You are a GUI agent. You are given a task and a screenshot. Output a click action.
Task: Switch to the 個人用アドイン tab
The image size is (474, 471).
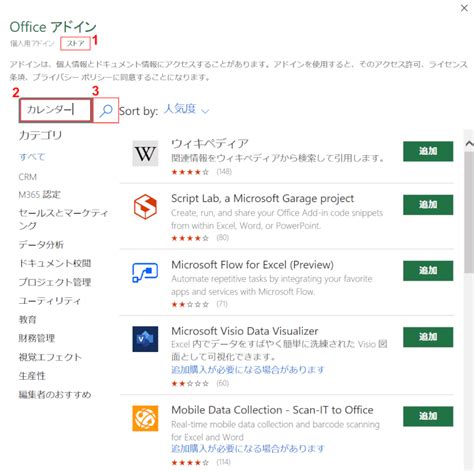(x=32, y=43)
